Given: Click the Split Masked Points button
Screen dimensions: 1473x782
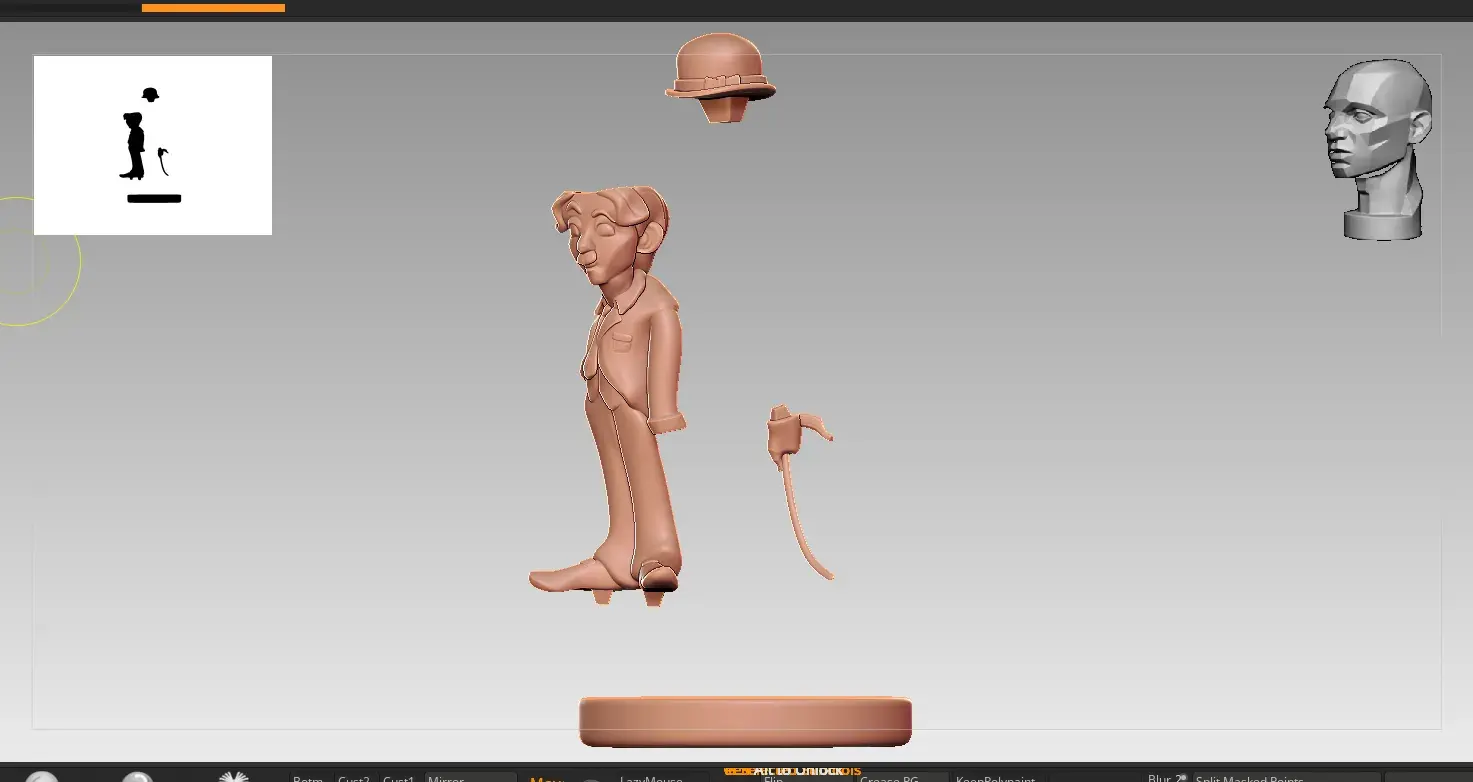Looking at the screenshot, I should (1286, 777).
